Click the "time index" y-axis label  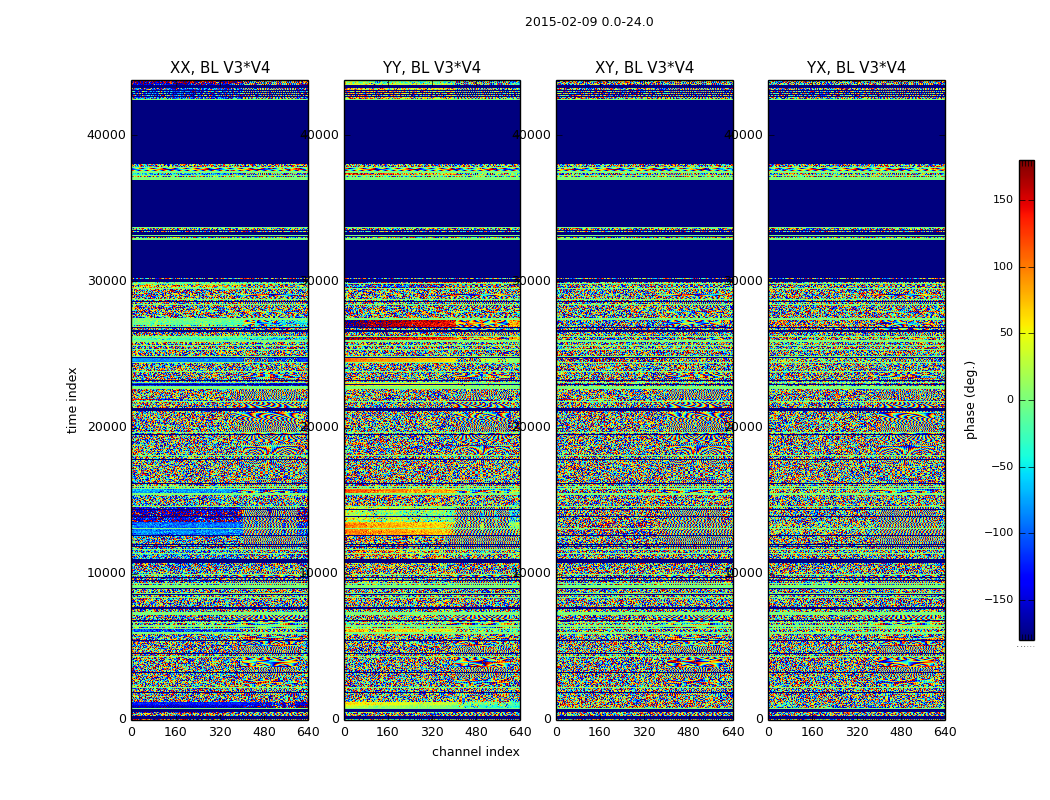[72, 400]
